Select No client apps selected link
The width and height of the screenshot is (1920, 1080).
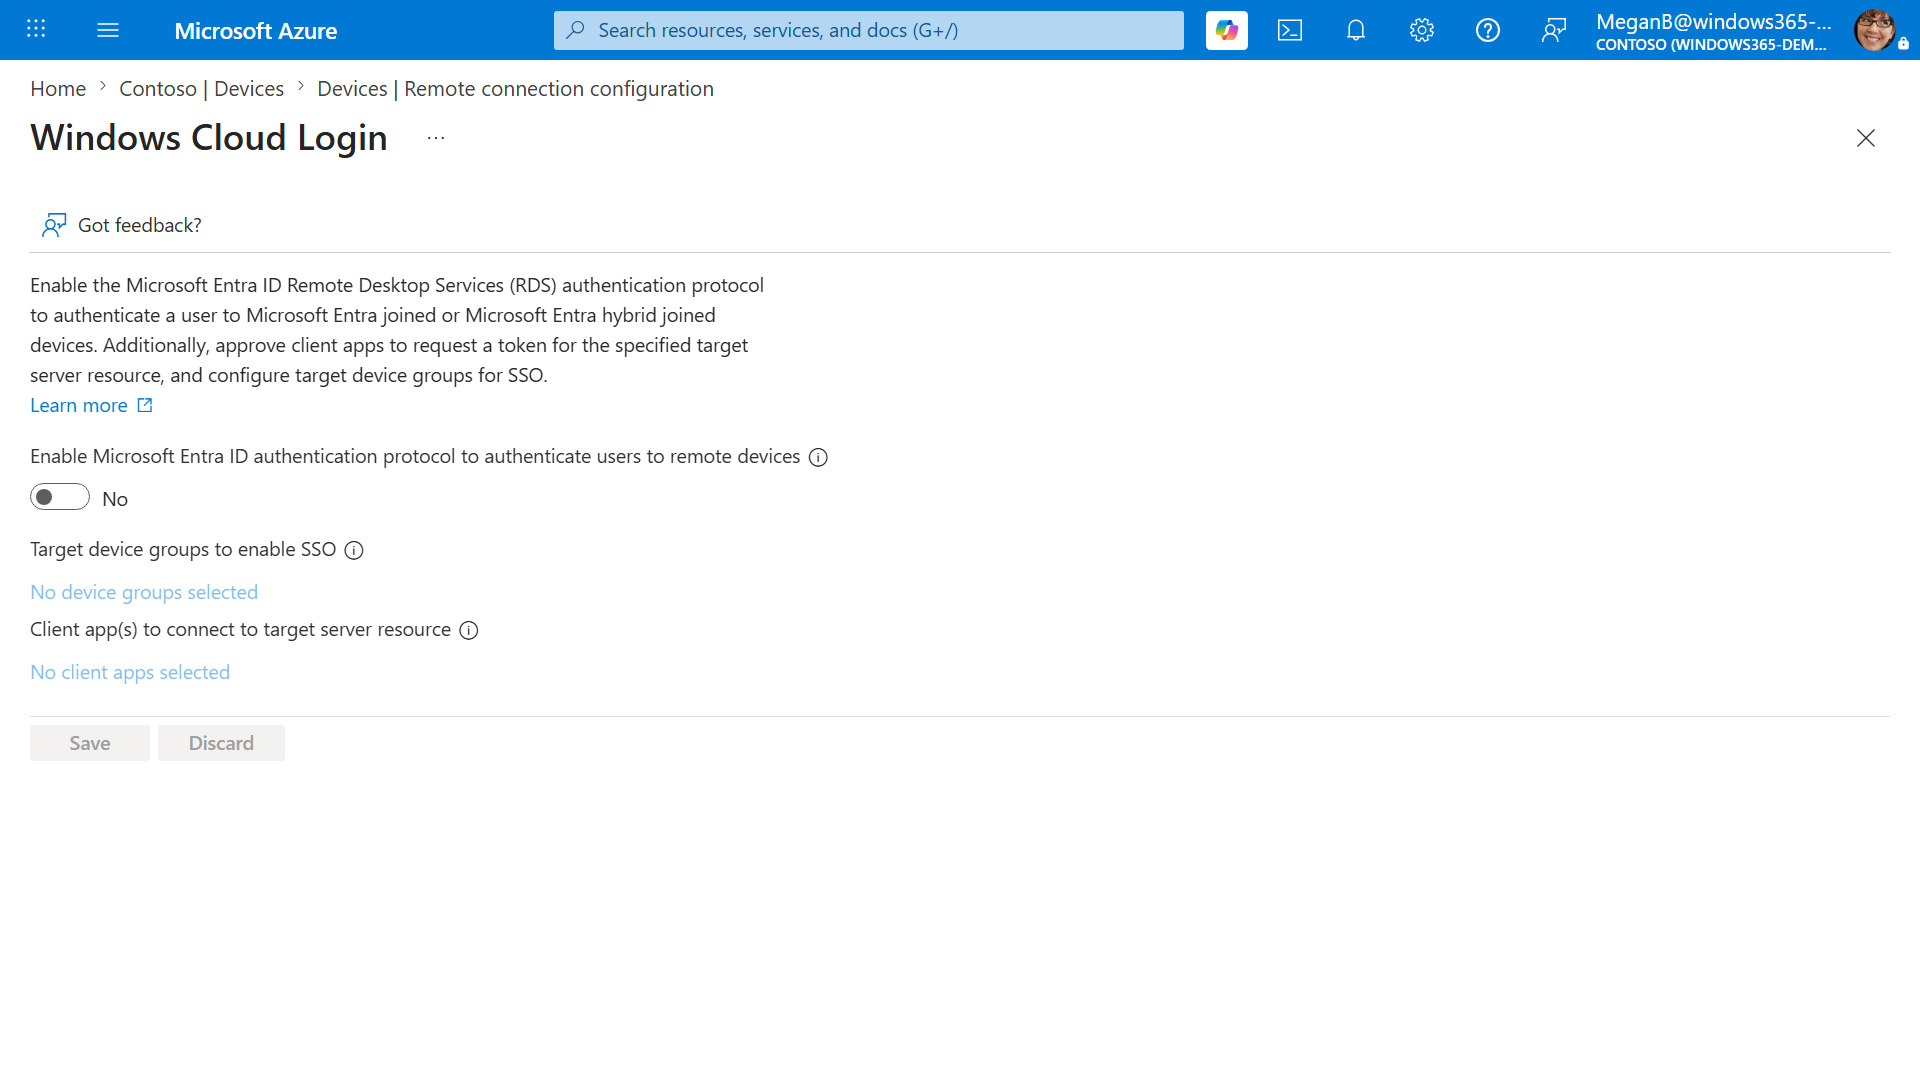[x=130, y=672]
